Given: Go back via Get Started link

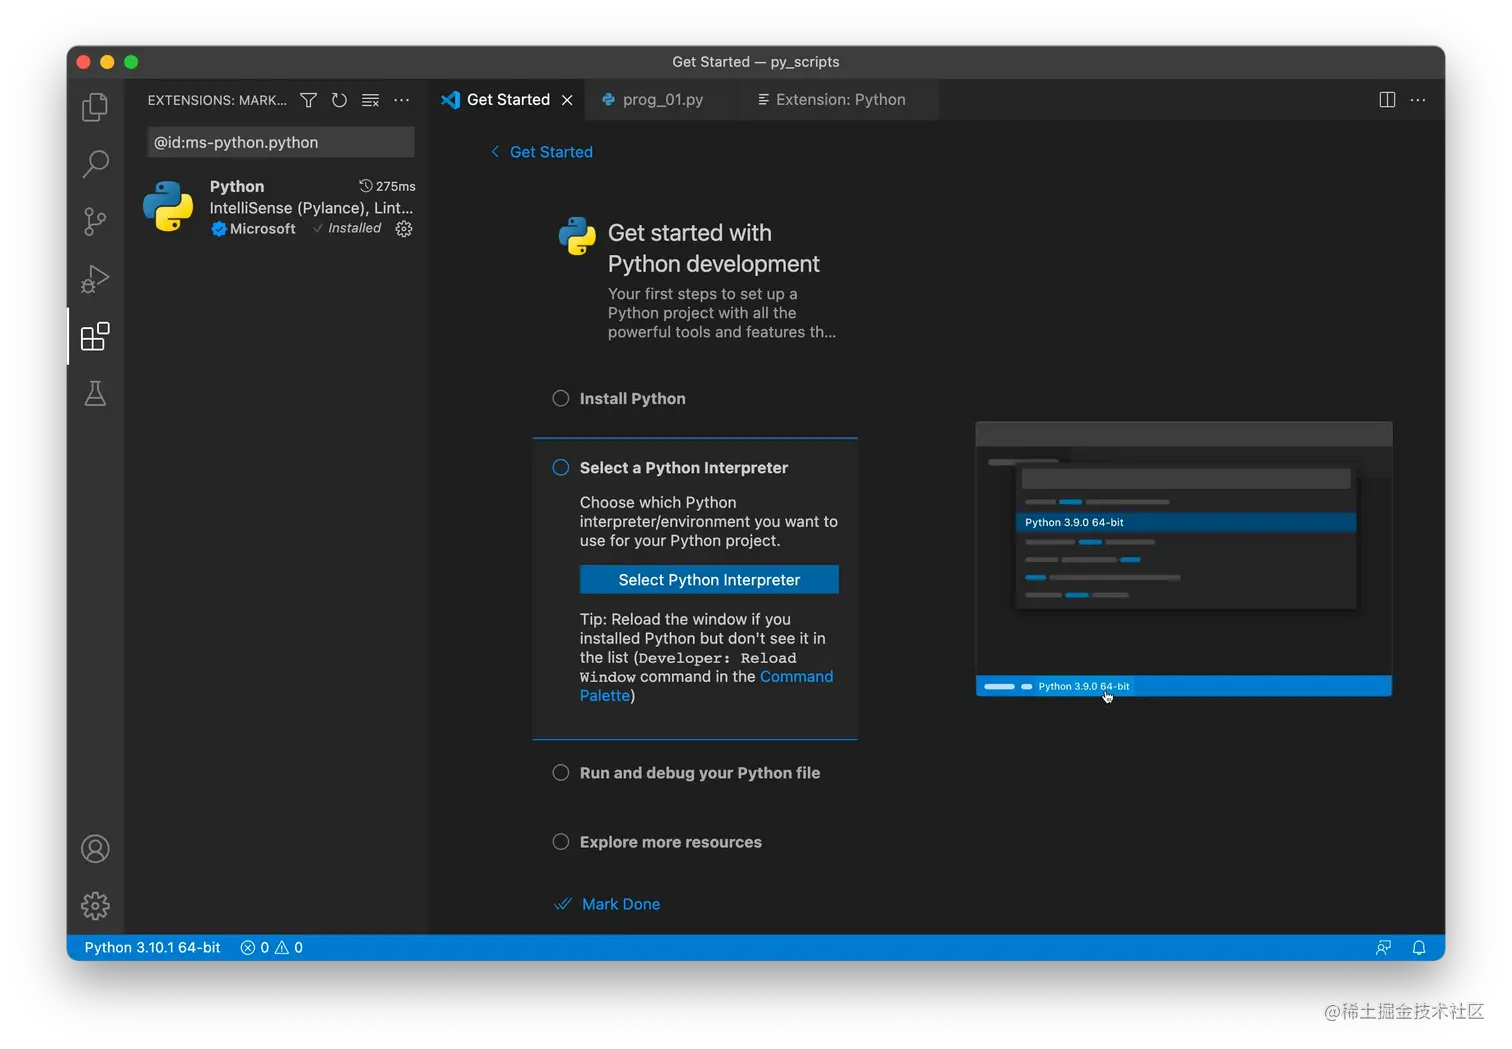Looking at the screenshot, I should (551, 152).
